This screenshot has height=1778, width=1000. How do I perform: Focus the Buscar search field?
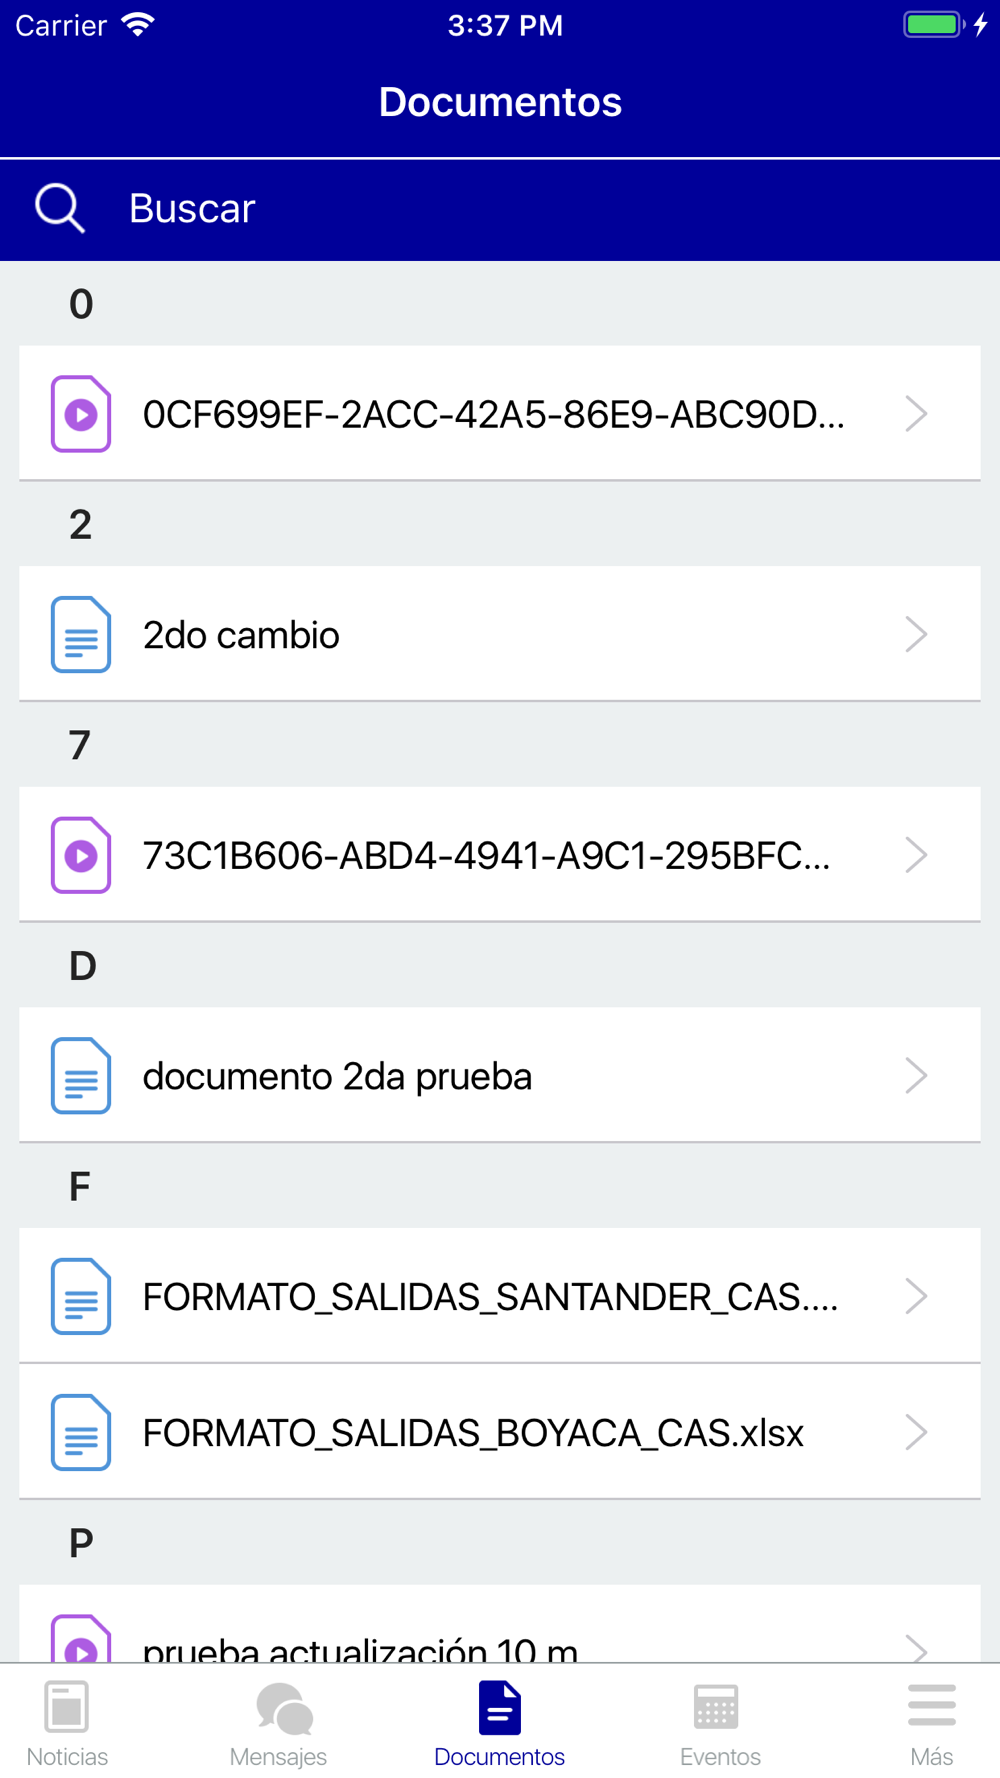[500, 209]
